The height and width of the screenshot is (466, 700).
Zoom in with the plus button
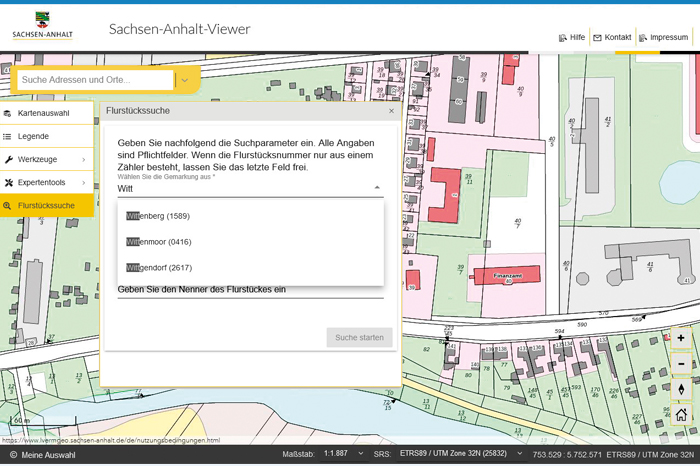(681, 338)
